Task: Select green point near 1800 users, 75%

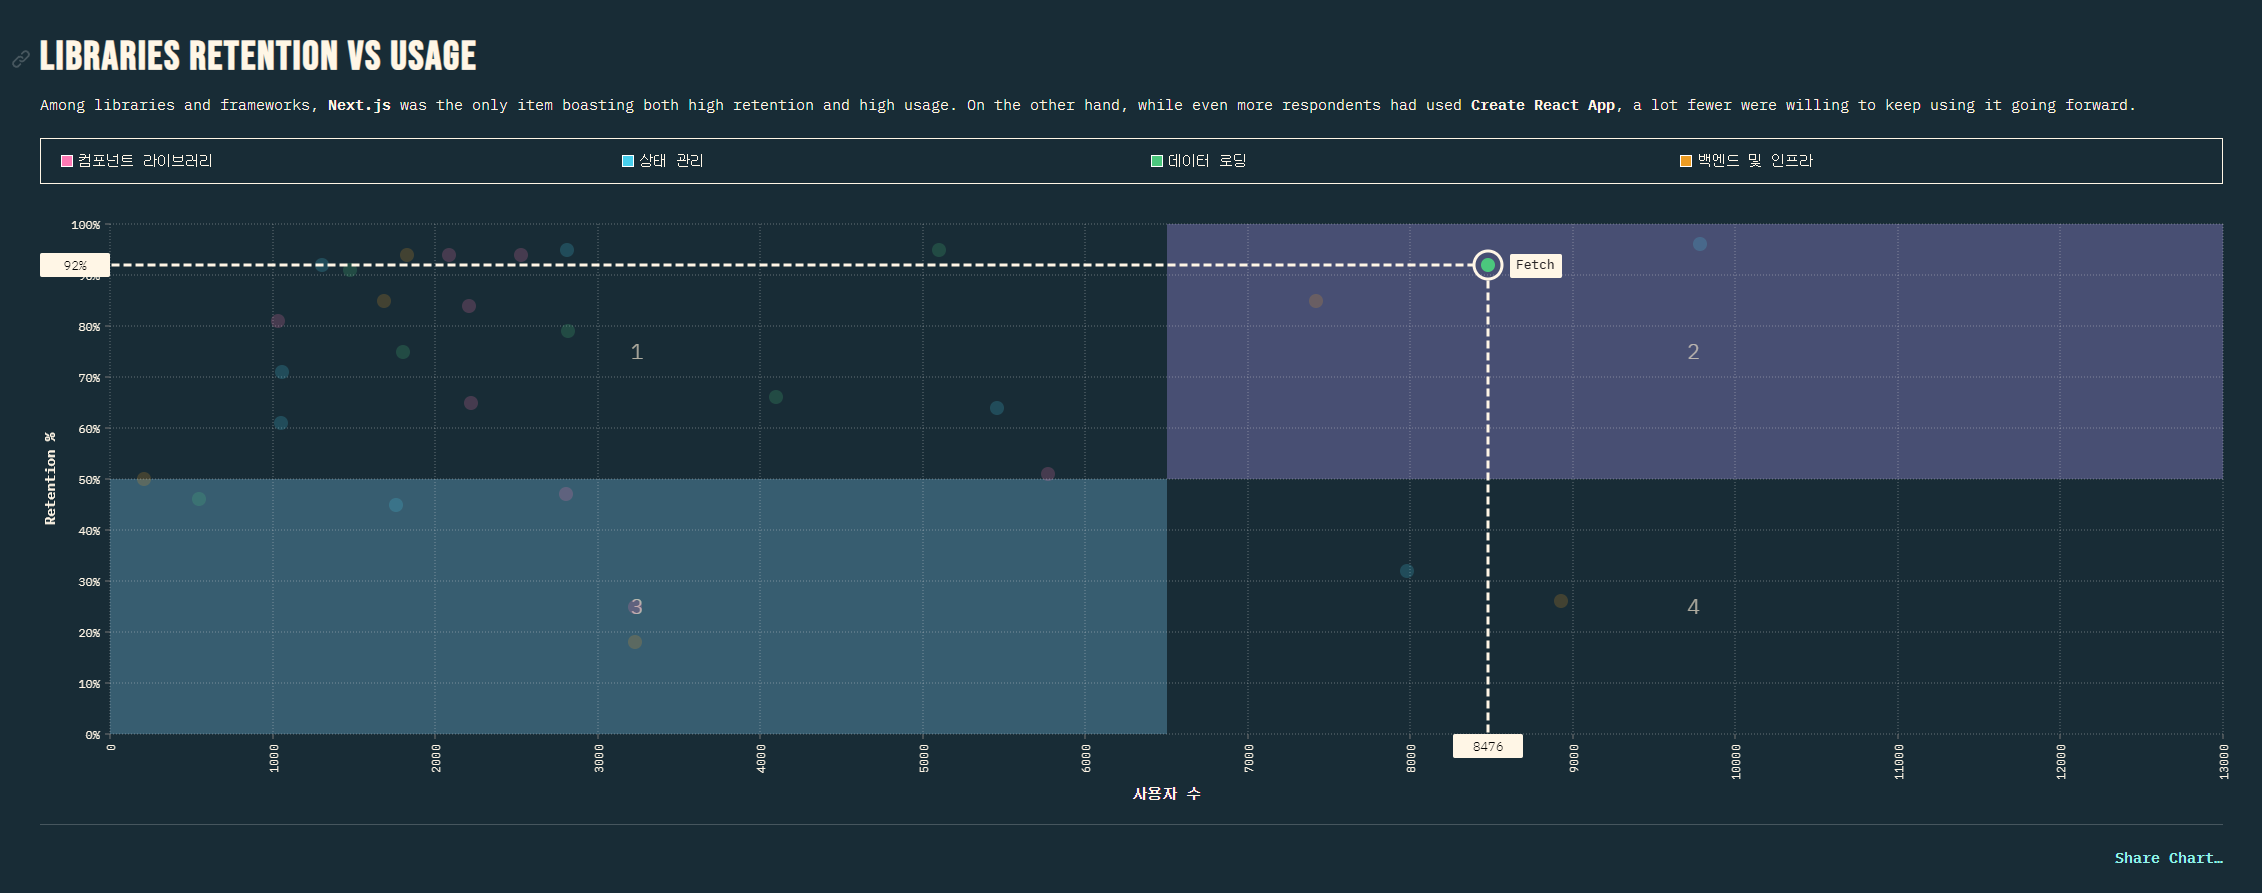Action: (x=403, y=352)
